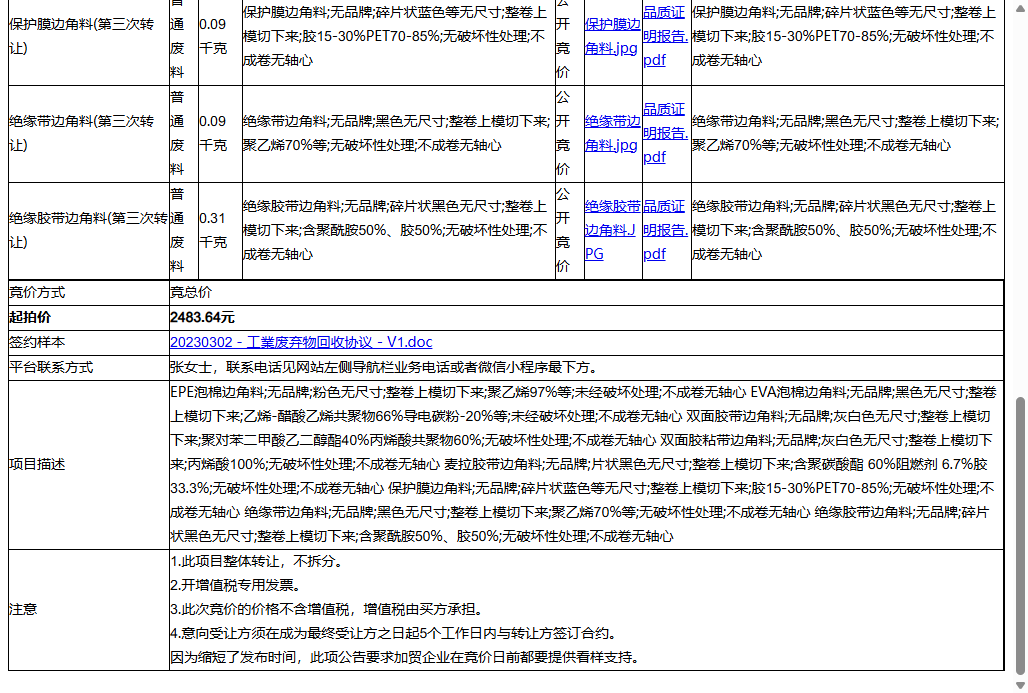Click the scrollbar down arrow
This screenshot has height=693, width=1028.
(1019, 686)
